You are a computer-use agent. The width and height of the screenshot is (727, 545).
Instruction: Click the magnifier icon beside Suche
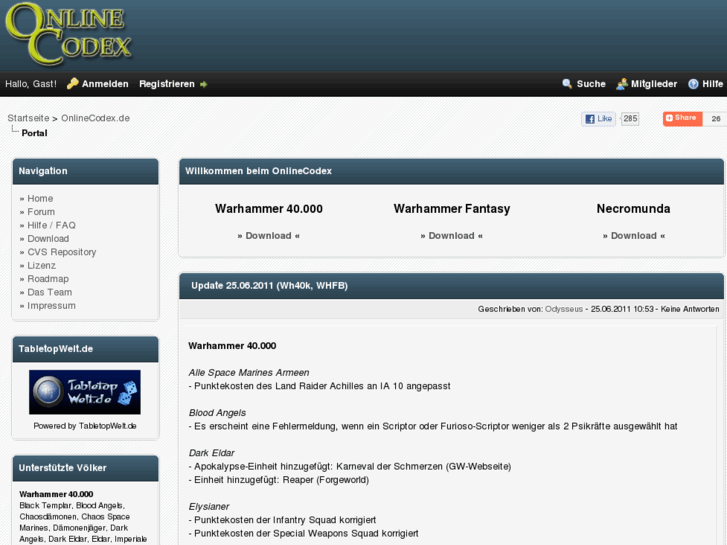coord(567,84)
